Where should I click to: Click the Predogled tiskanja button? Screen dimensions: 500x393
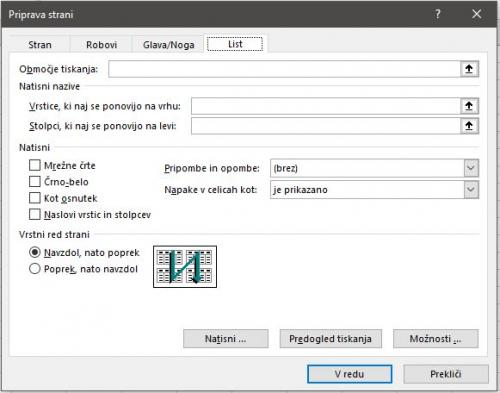click(330, 339)
